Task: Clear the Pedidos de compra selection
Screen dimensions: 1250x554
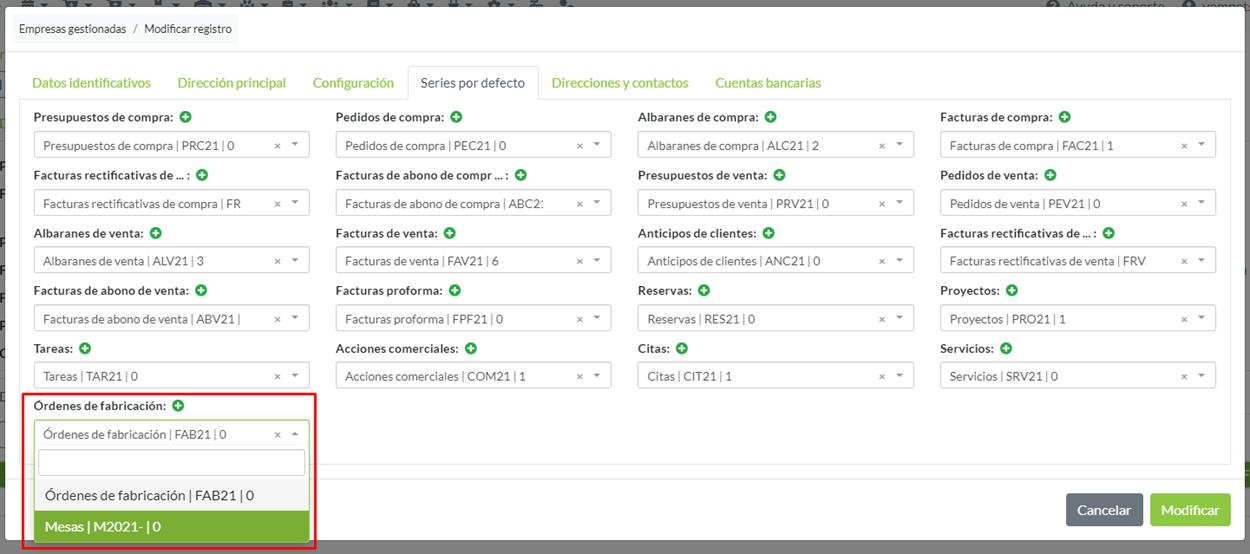Action: pos(580,146)
